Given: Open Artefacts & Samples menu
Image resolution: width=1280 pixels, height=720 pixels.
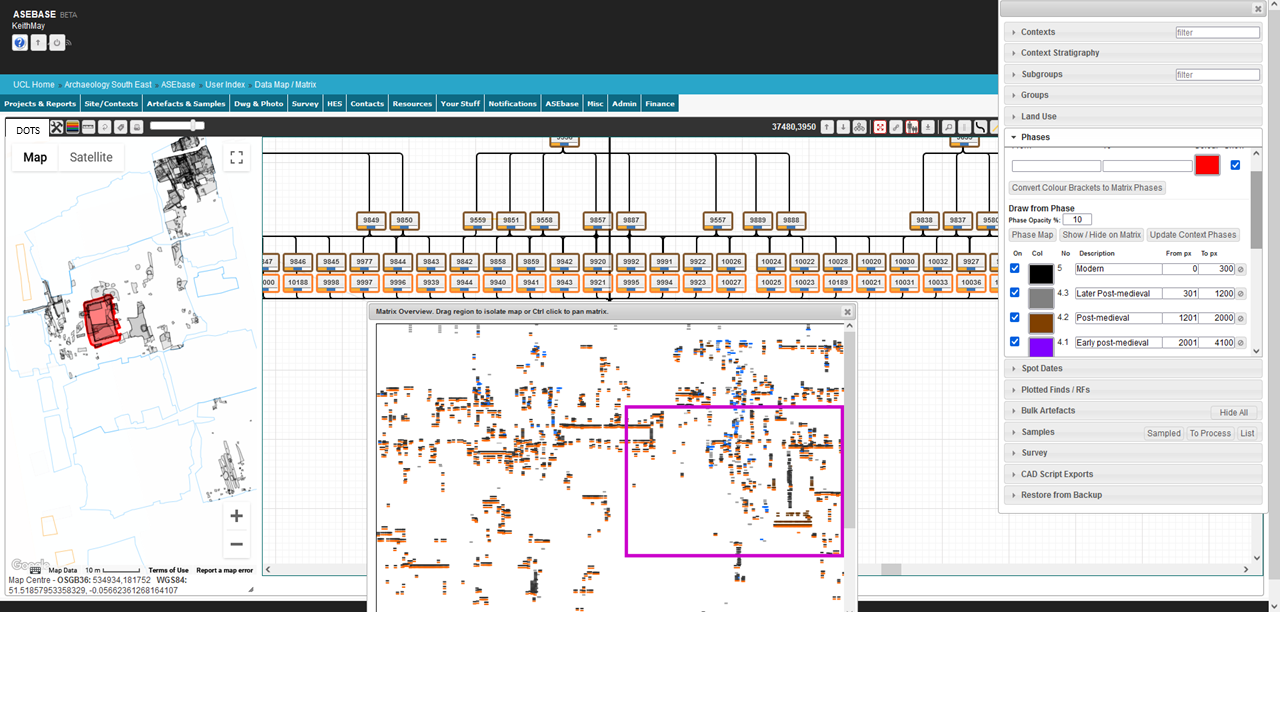Looking at the screenshot, I should pos(186,103).
